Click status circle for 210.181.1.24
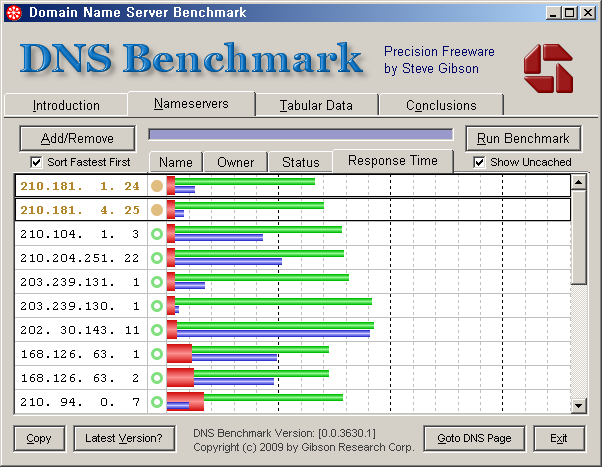Image resolution: width=602 pixels, height=467 pixels. pyautogui.click(x=157, y=186)
